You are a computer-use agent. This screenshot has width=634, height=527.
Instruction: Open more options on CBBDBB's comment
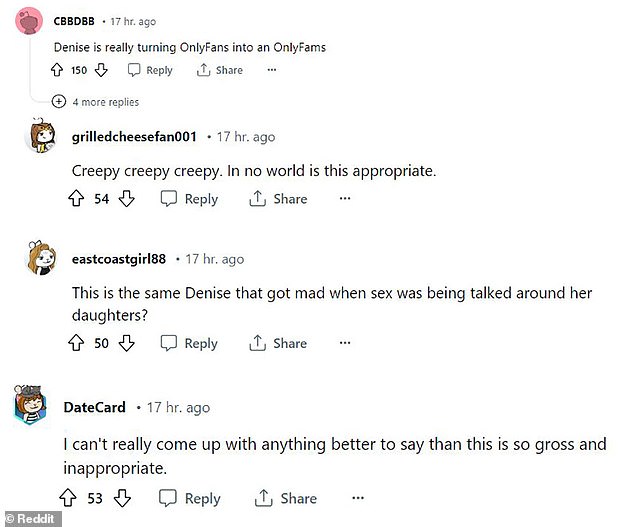272,70
